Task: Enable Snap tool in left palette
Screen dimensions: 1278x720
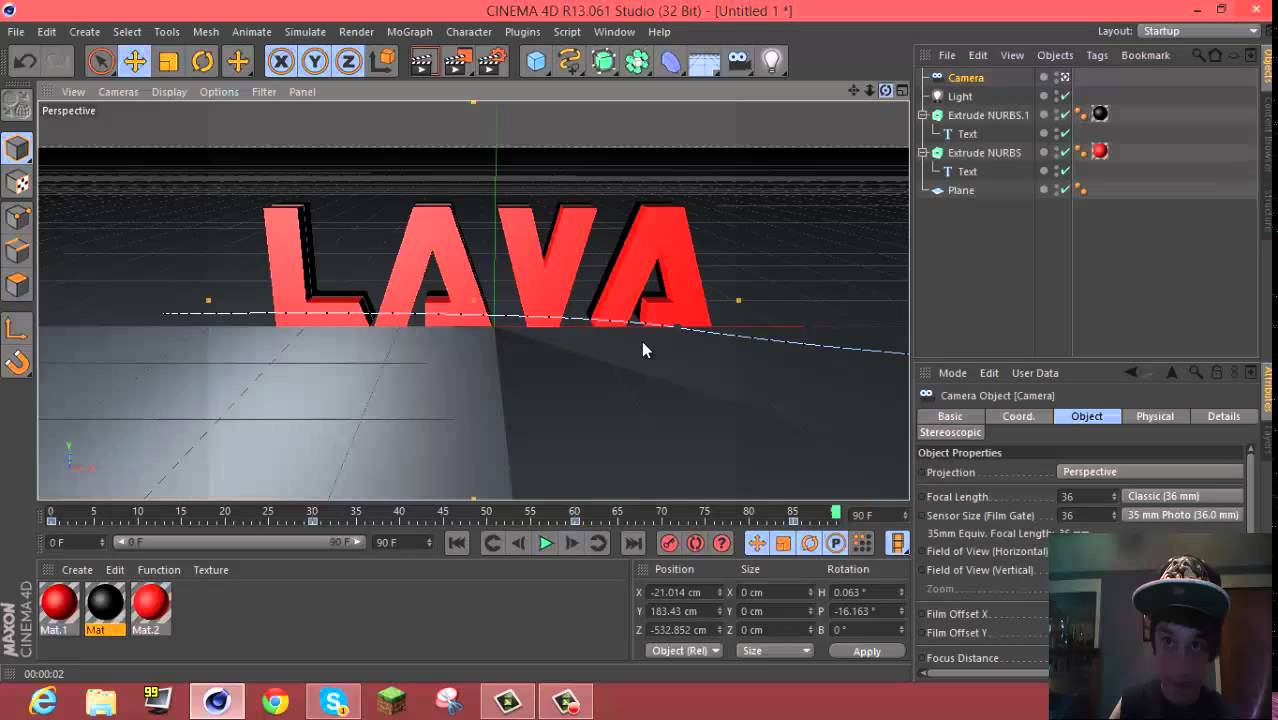Action: click(x=17, y=362)
